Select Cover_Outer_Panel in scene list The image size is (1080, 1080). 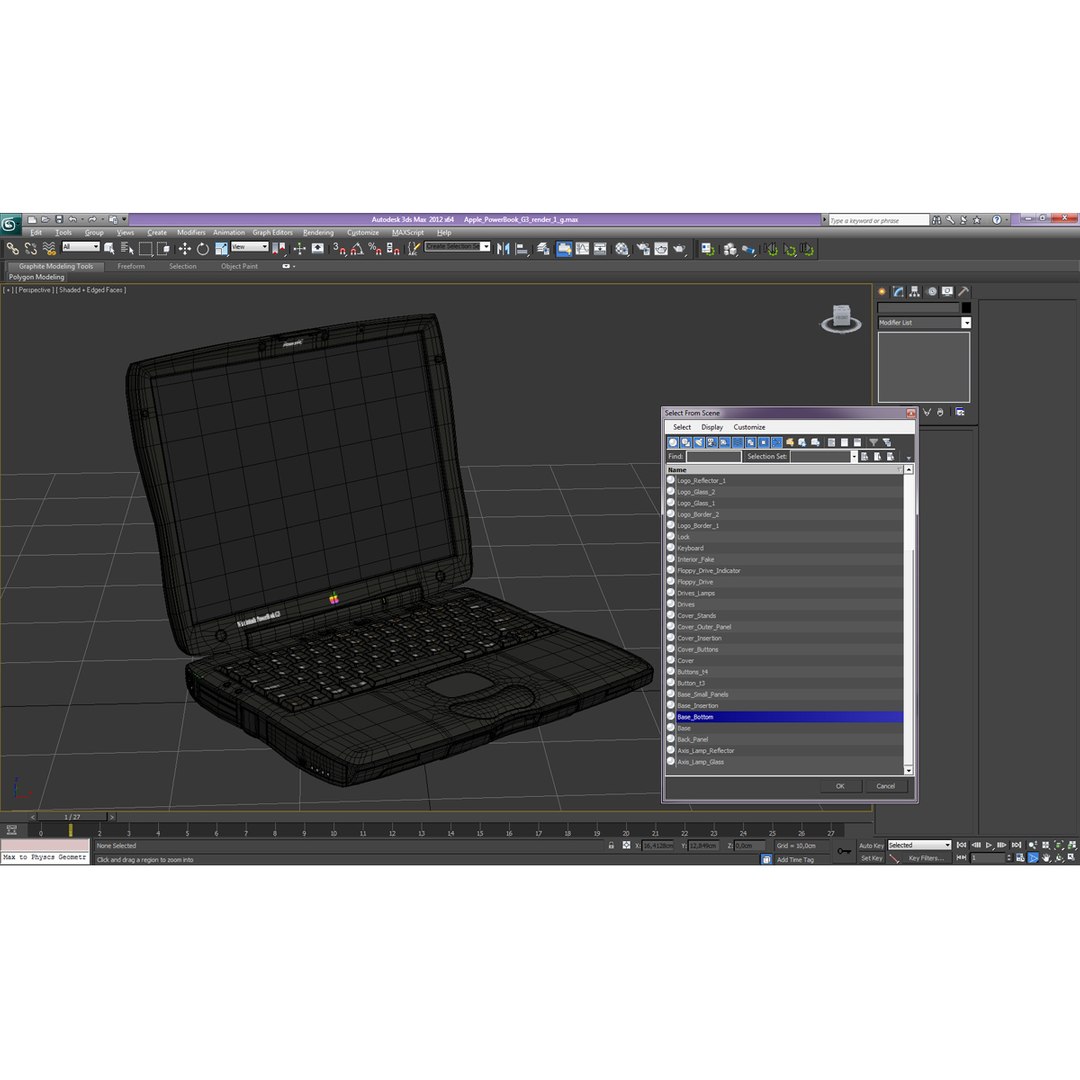[784, 627]
